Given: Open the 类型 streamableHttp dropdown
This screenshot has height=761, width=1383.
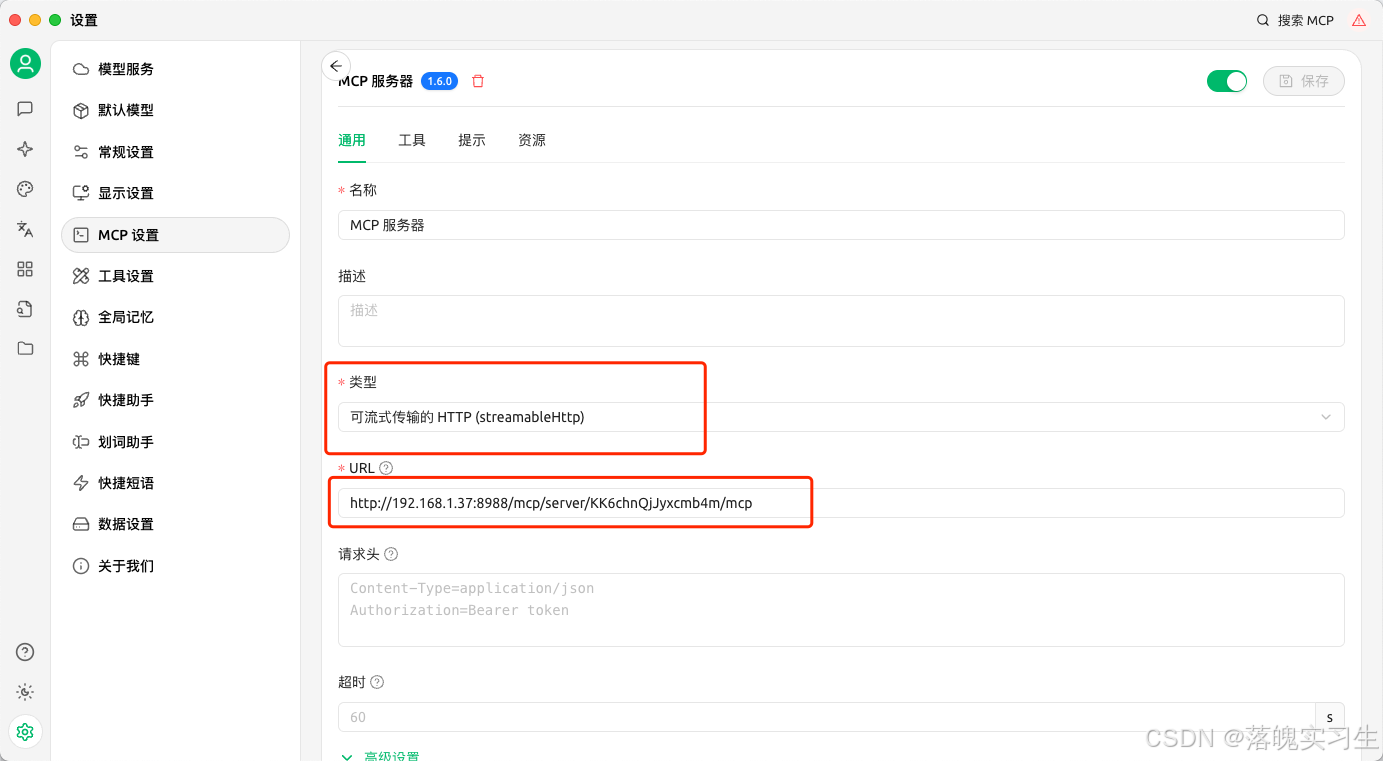Looking at the screenshot, I should [841, 417].
